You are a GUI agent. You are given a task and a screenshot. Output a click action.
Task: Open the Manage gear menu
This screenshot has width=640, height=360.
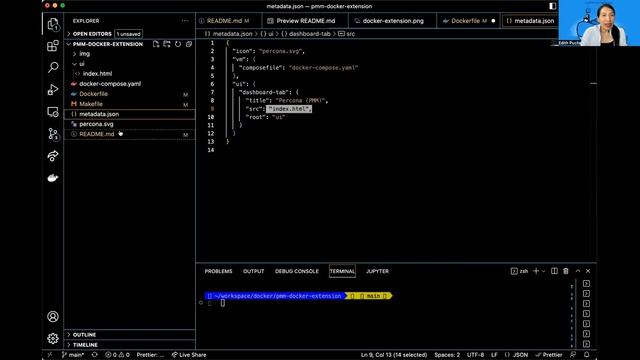coord(53,338)
